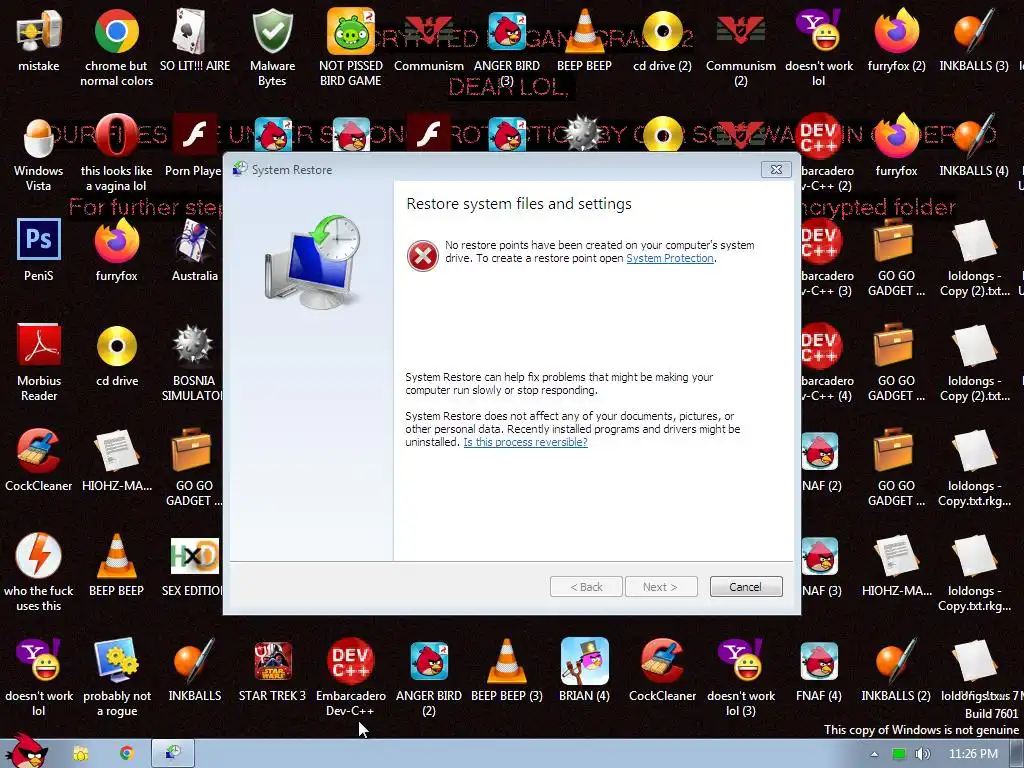Select the 'SO LIT!!! AIRE' solitaire icon

coord(195,40)
